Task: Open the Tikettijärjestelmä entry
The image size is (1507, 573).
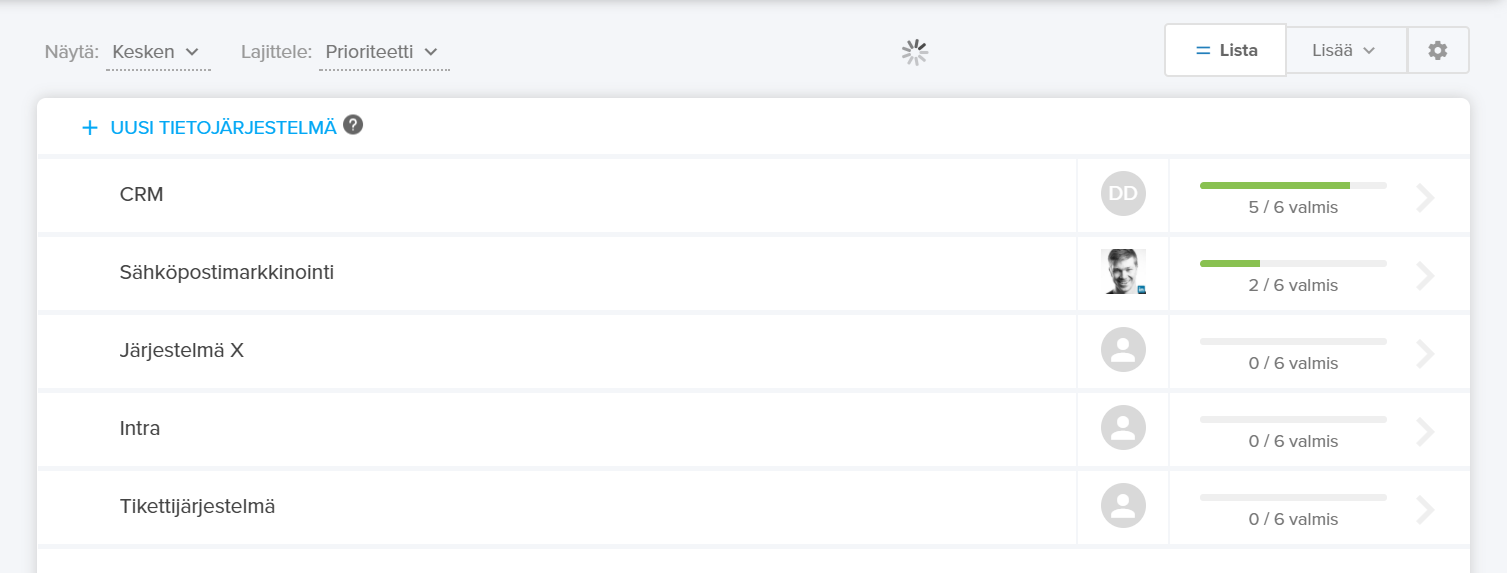Action: pyautogui.click(x=197, y=507)
